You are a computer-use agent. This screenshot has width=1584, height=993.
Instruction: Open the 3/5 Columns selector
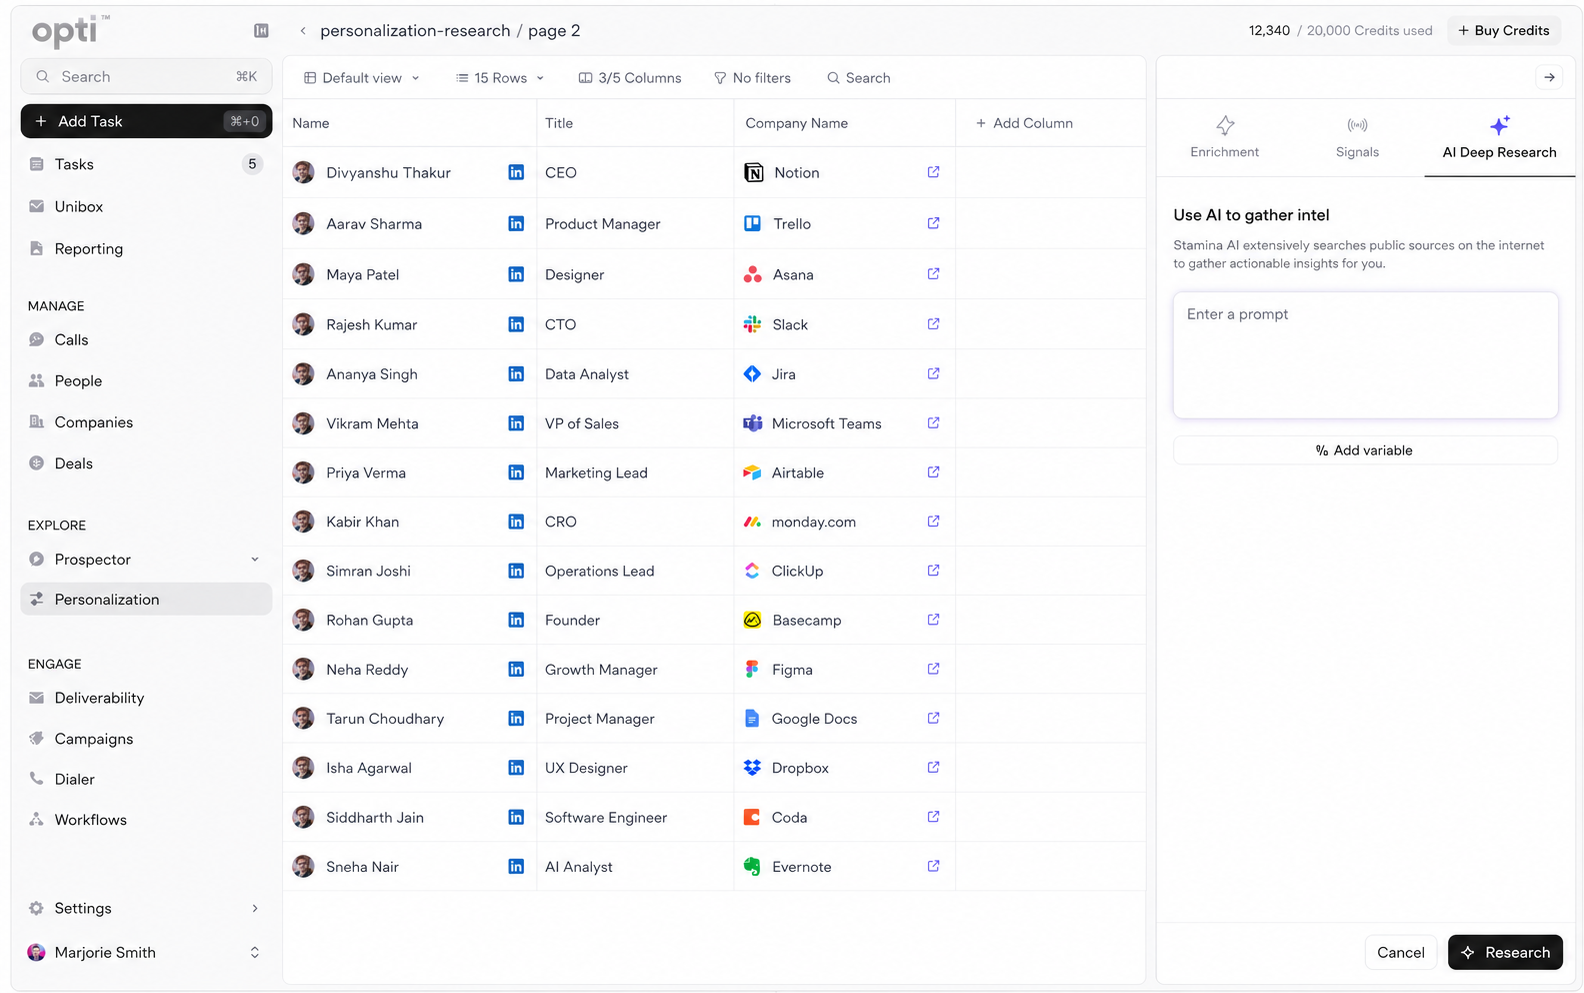[x=630, y=78]
